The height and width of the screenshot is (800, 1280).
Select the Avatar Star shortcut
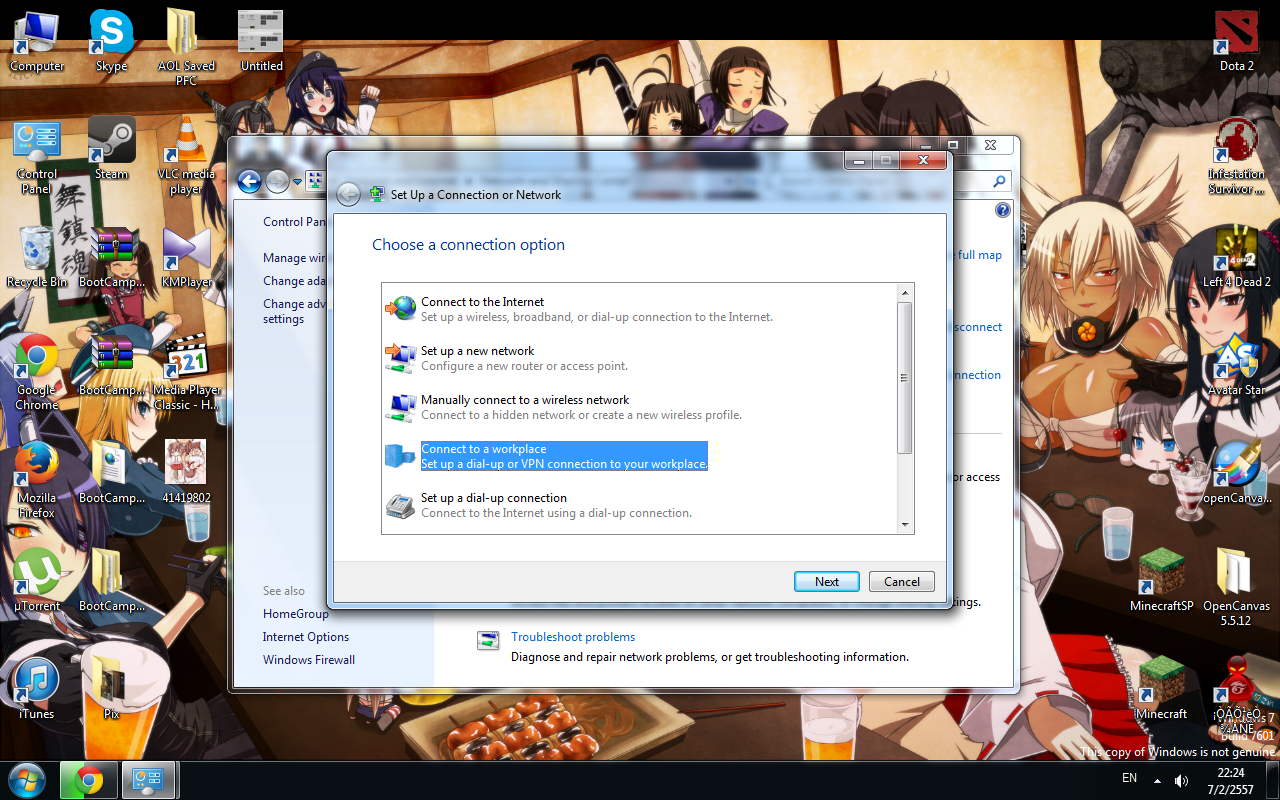pos(1236,365)
